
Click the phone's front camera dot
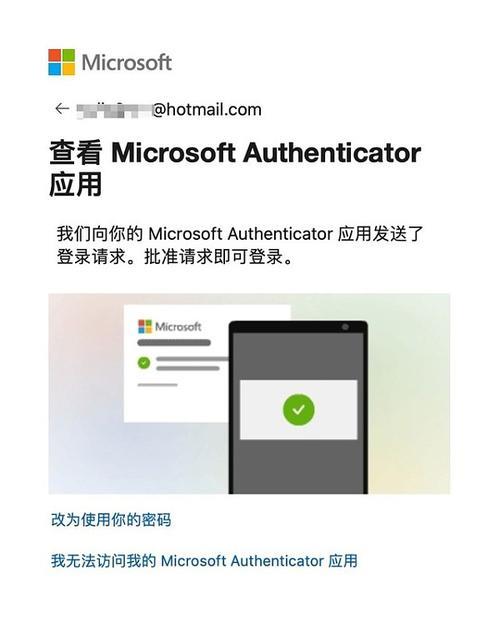pyautogui.click(x=345, y=327)
